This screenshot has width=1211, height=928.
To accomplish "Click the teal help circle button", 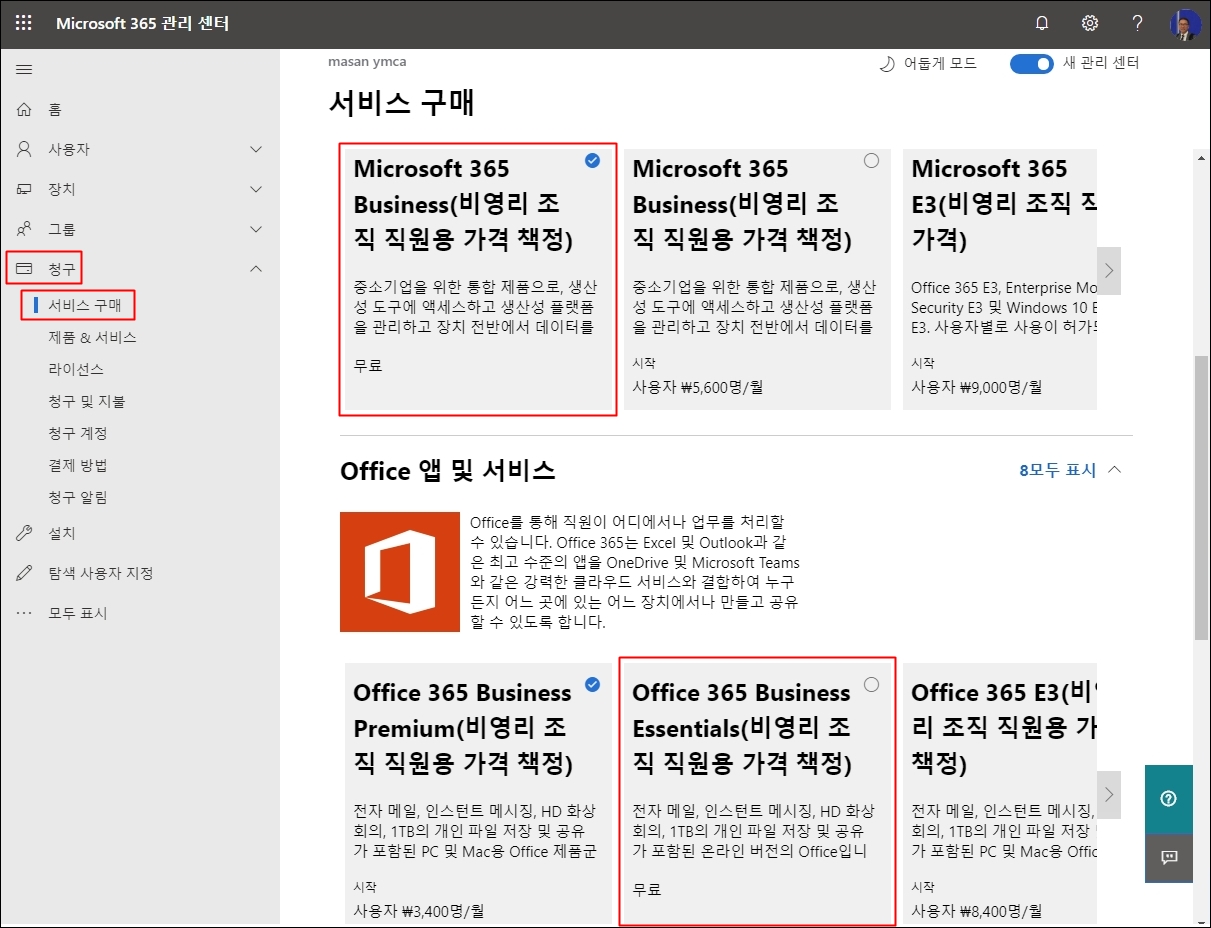I will click(x=1169, y=799).
